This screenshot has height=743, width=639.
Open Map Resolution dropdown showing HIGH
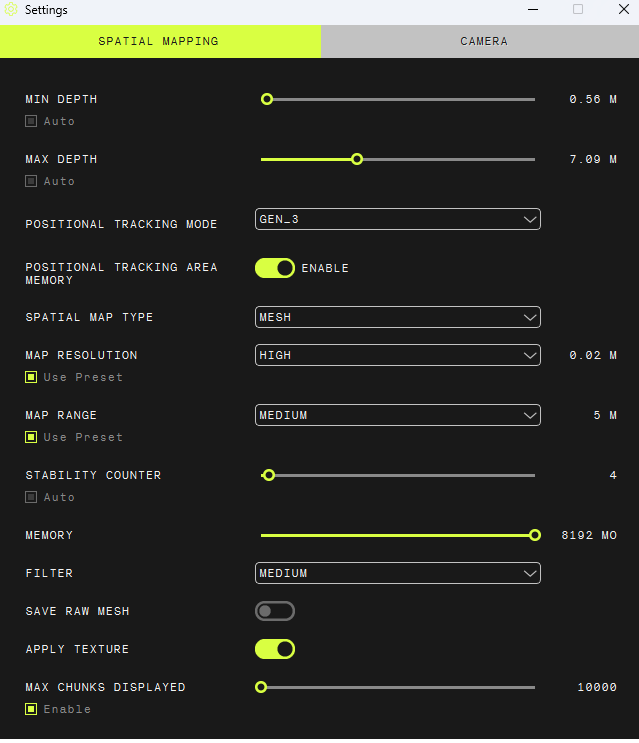point(397,355)
